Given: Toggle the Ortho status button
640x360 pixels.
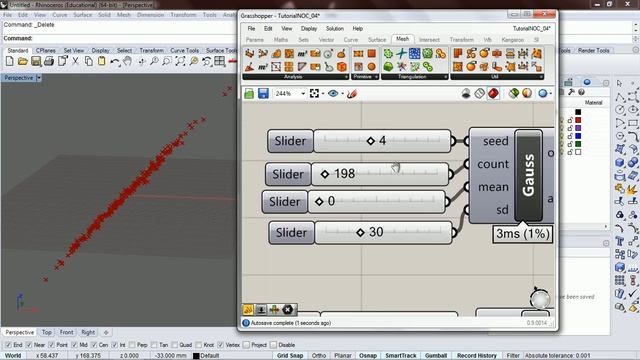Looking at the screenshot, I should click(319, 356).
